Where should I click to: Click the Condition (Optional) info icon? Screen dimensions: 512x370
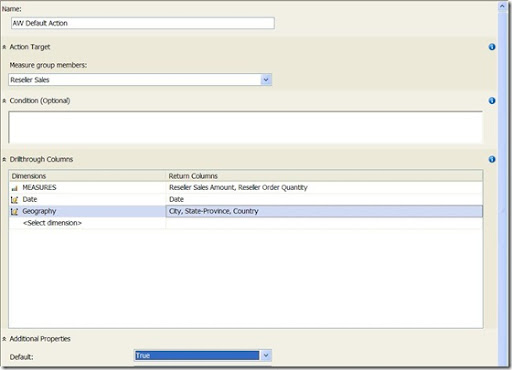[x=492, y=101]
